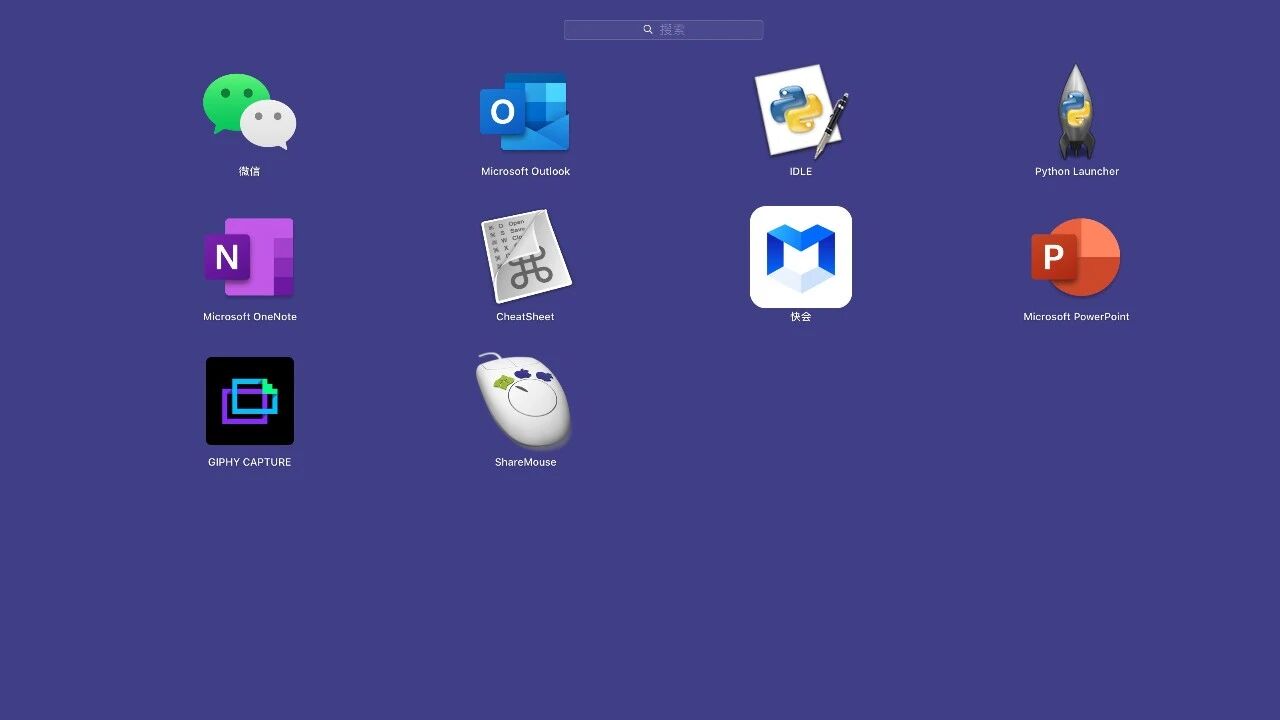Click the IDLE label text
This screenshot has width=1280, height=720.
click(801, 171)
